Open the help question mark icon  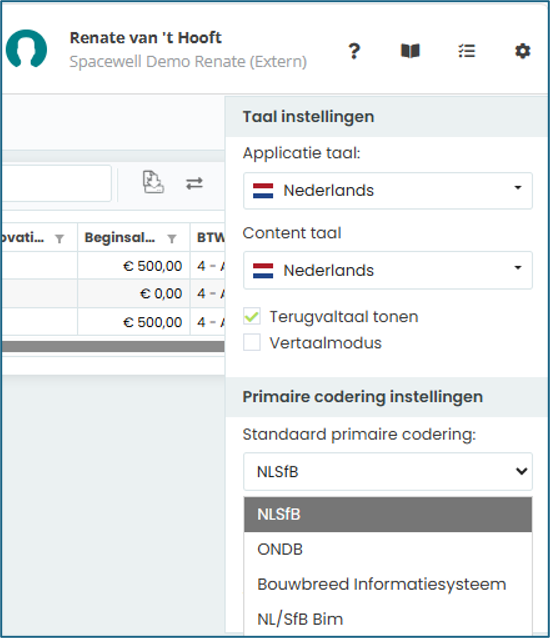point(354,51)
